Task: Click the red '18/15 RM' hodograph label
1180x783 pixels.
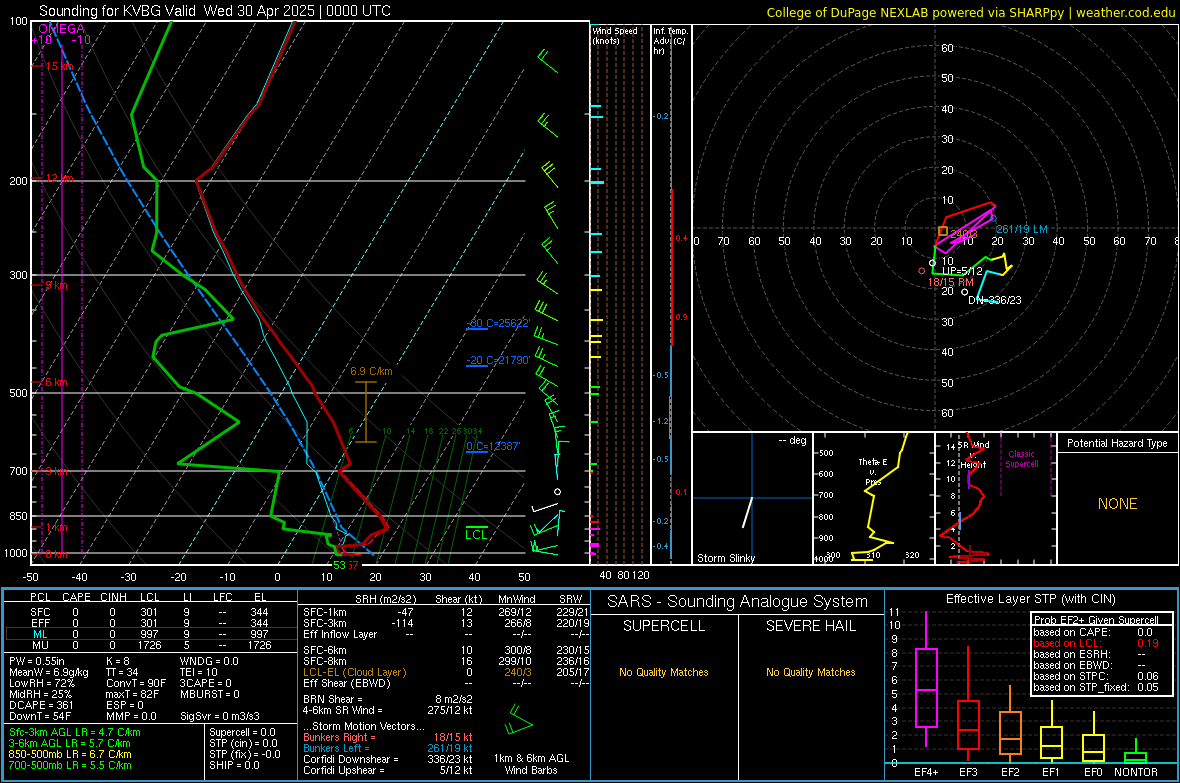Action: point(950,282)
